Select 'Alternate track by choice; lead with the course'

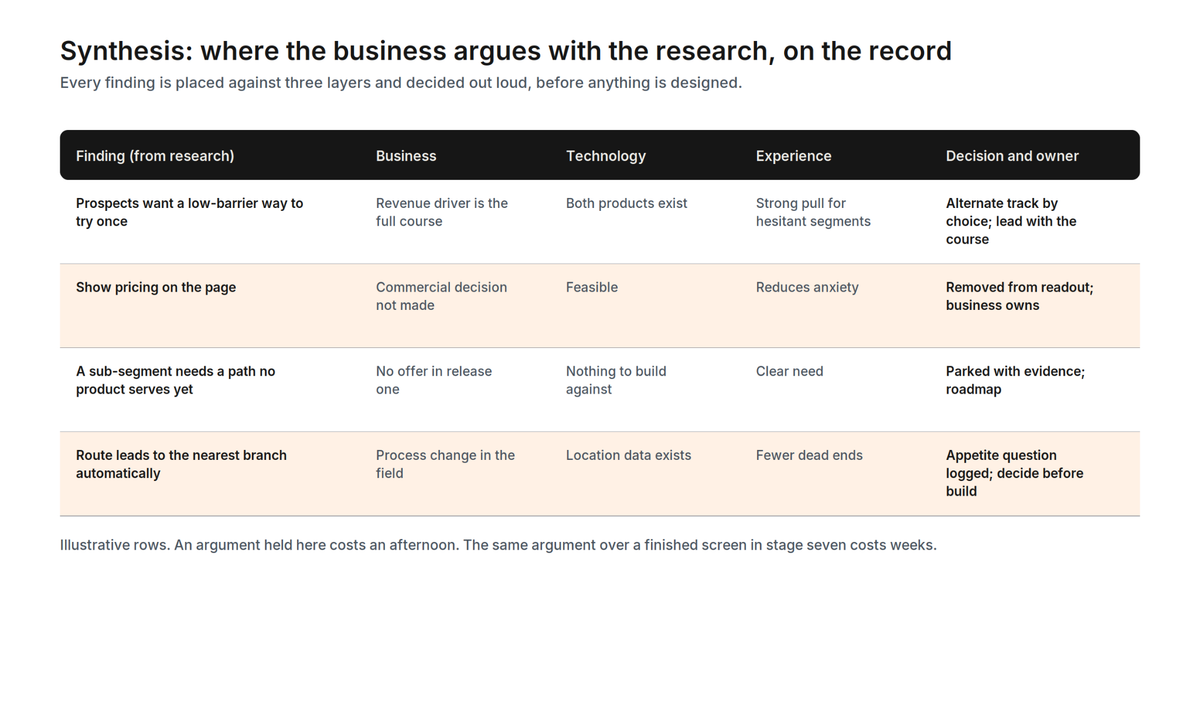(x=1011, y=221)
